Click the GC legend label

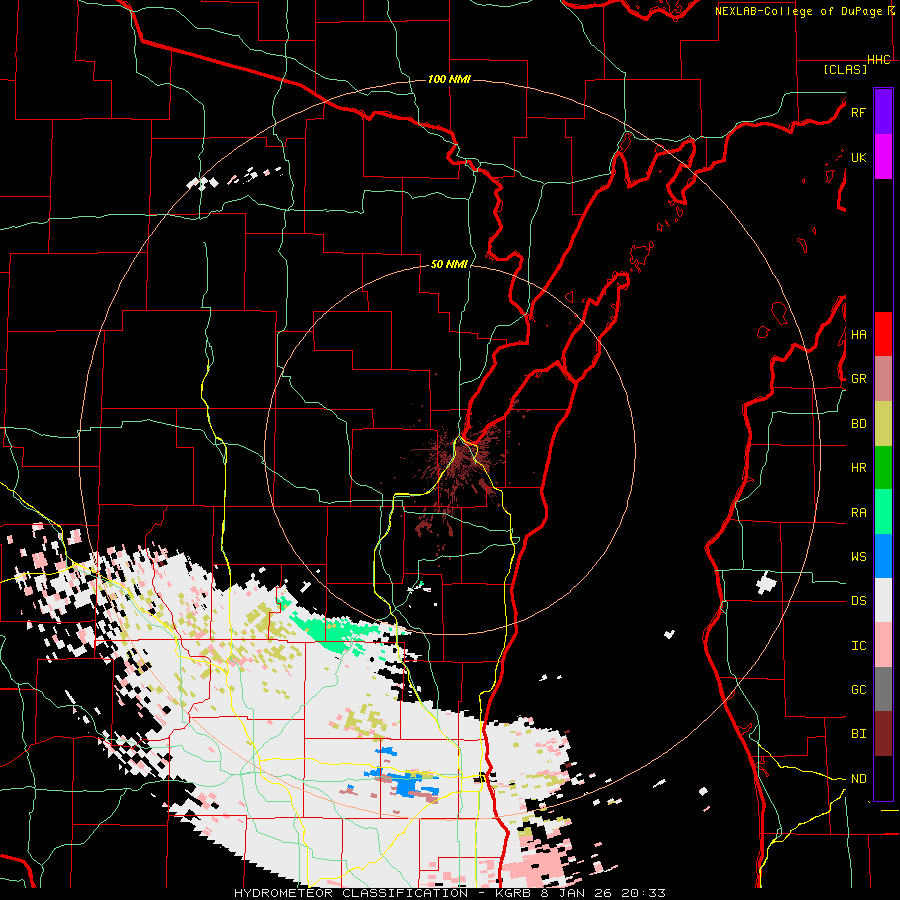pyautogui.click(x=858, y=690)
